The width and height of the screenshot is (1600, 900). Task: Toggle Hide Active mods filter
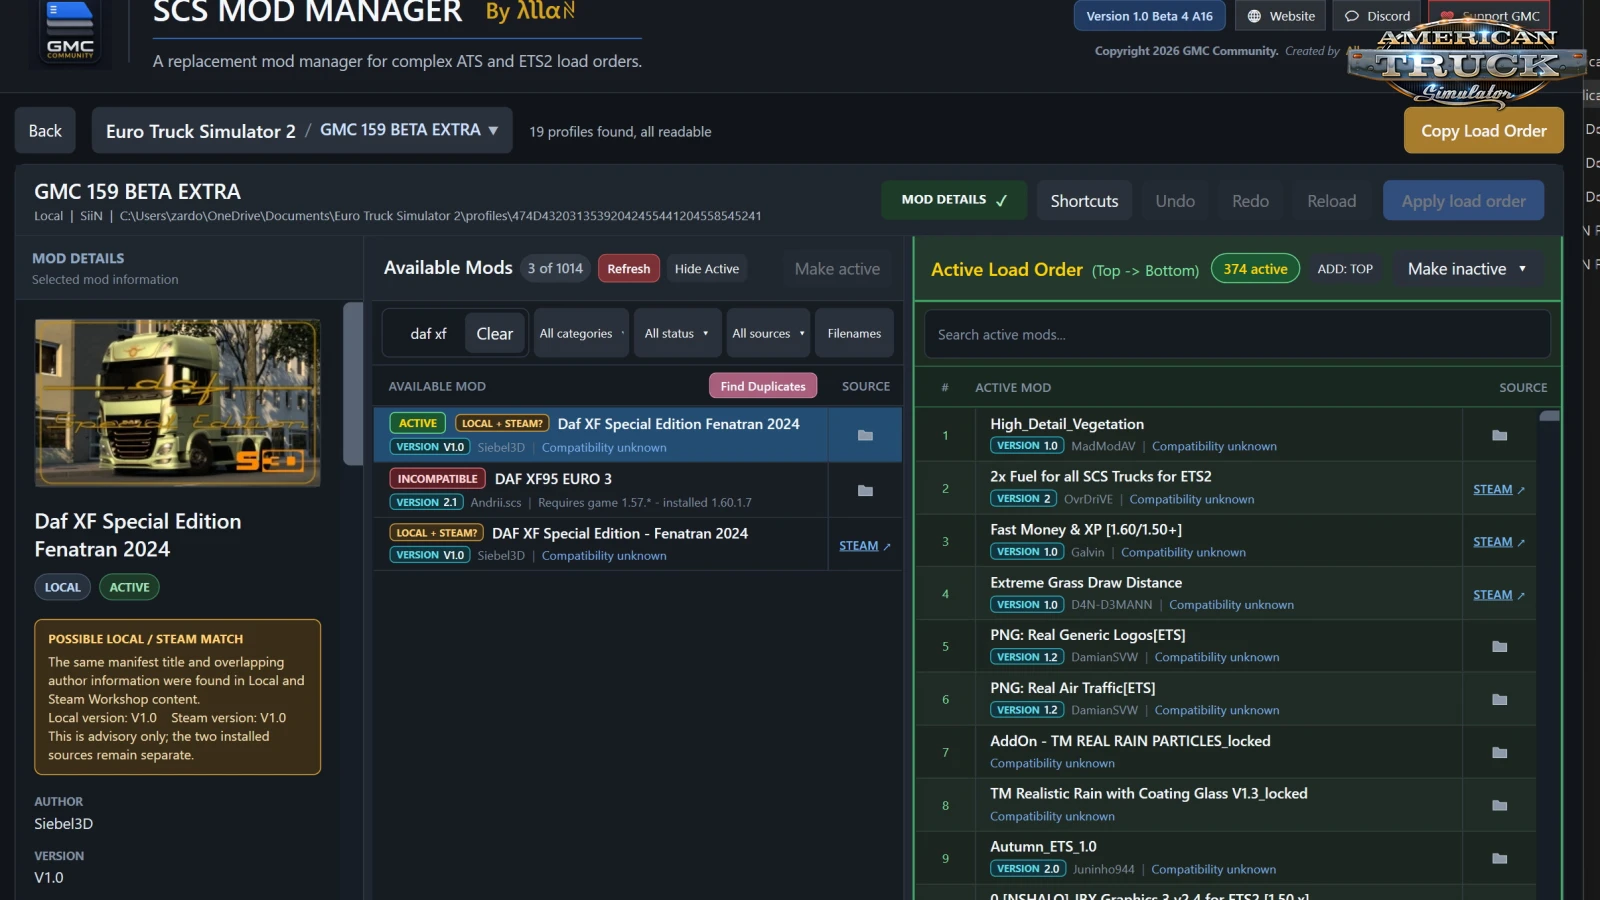[x=707, y=268]
